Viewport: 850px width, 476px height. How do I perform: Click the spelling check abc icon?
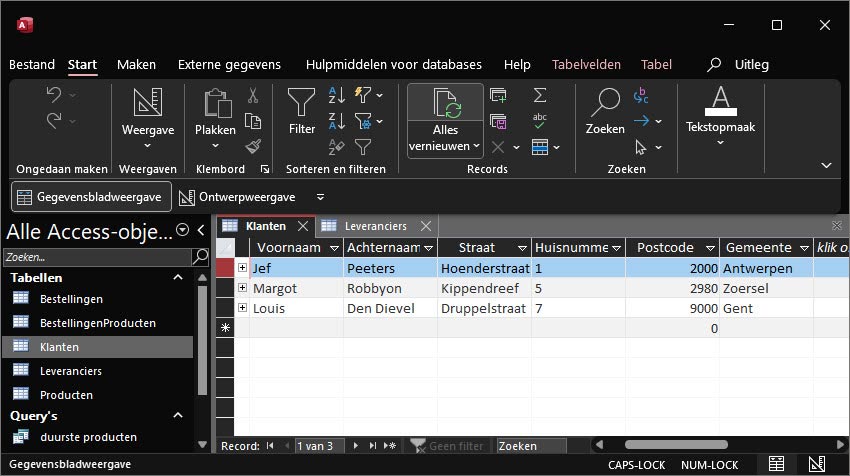click(539, 120)
